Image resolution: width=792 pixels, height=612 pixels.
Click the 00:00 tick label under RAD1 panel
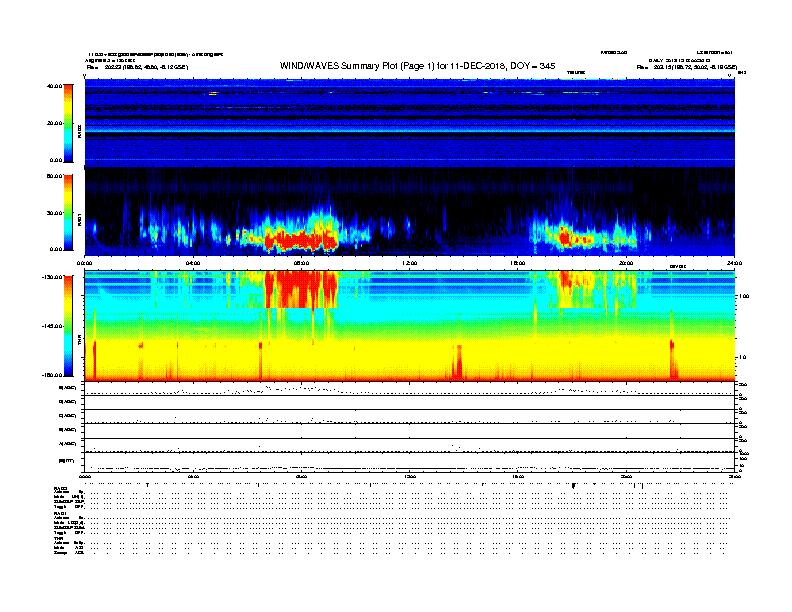click(x=84, y=263)
